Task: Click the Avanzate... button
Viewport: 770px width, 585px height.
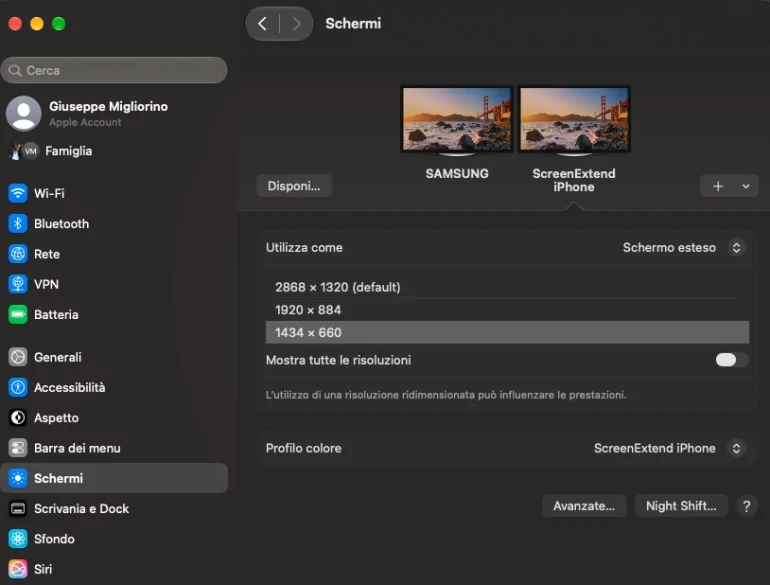Action: pyautogui.click(x=584, y=506)
